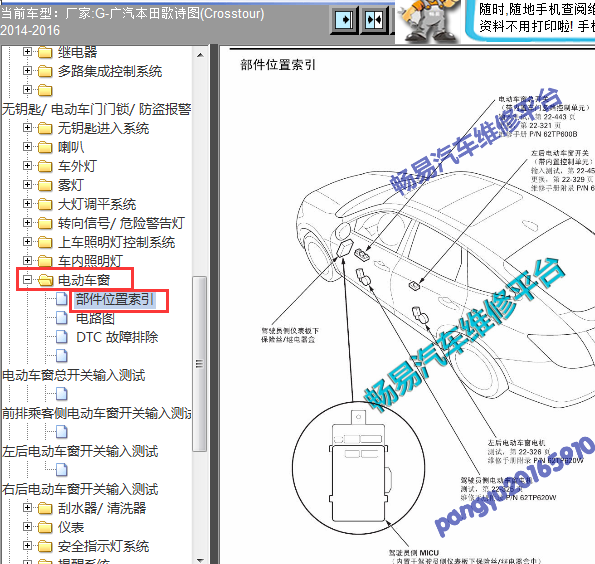The image size is (595, 564).
Task: Click the 部件位置索引 page heading
Action: [x=278, y=65]
